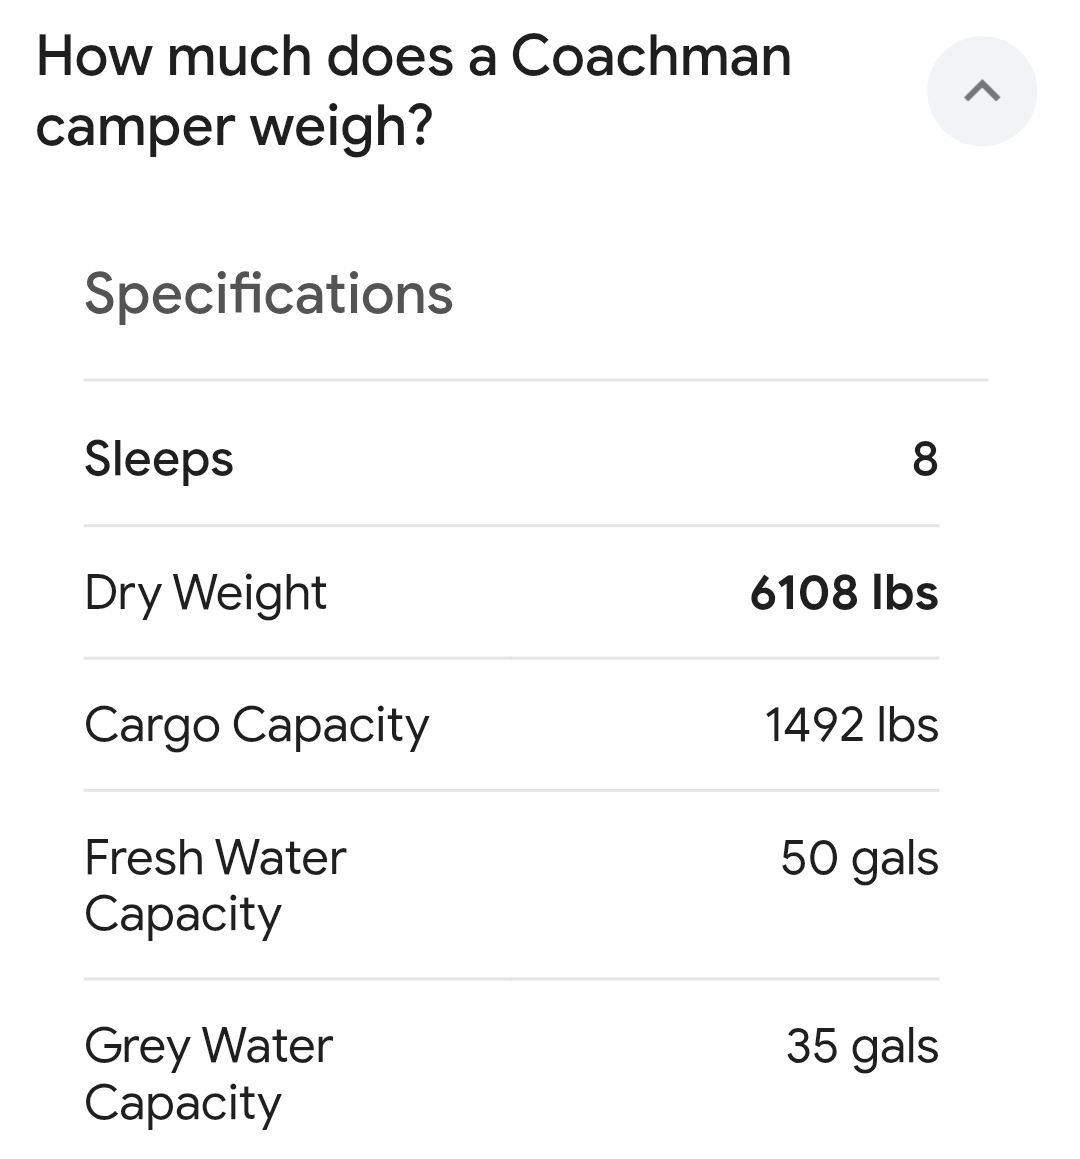The image size is (1080, 1159).
Task: Select the Cargo Capacity label
Action: point(256,725)
